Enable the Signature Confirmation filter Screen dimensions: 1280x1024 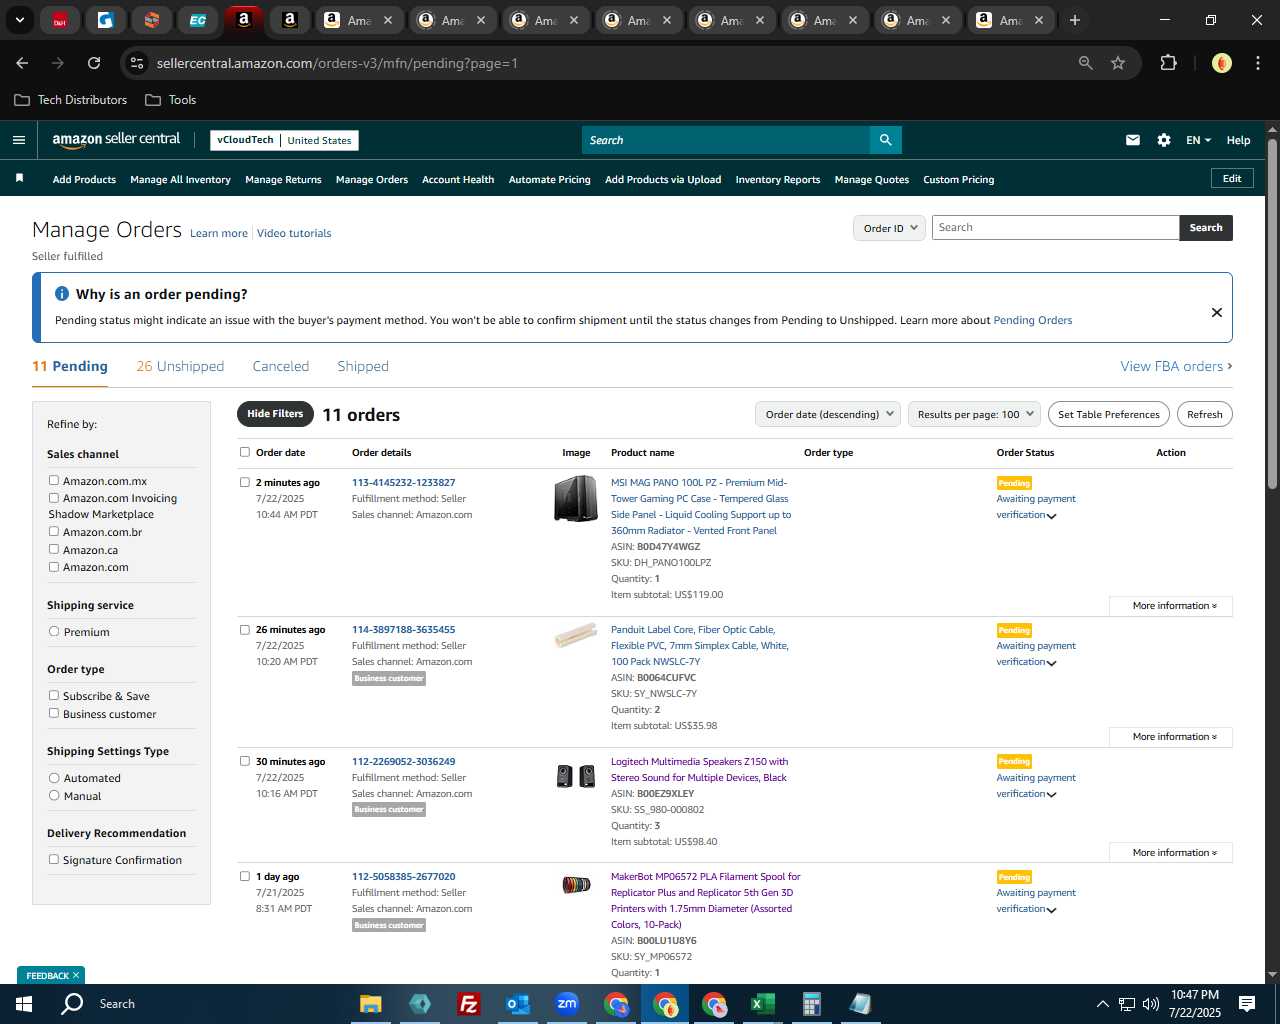coord(54,859)
